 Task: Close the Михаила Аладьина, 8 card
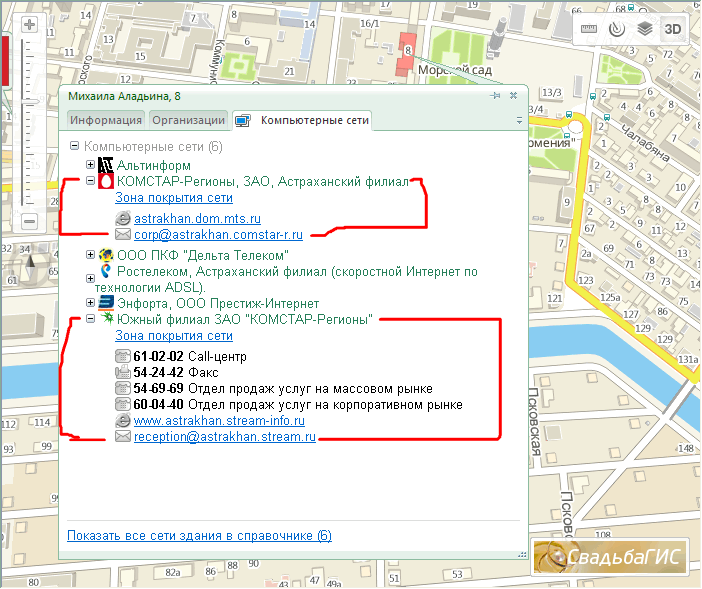coord(514,95)
